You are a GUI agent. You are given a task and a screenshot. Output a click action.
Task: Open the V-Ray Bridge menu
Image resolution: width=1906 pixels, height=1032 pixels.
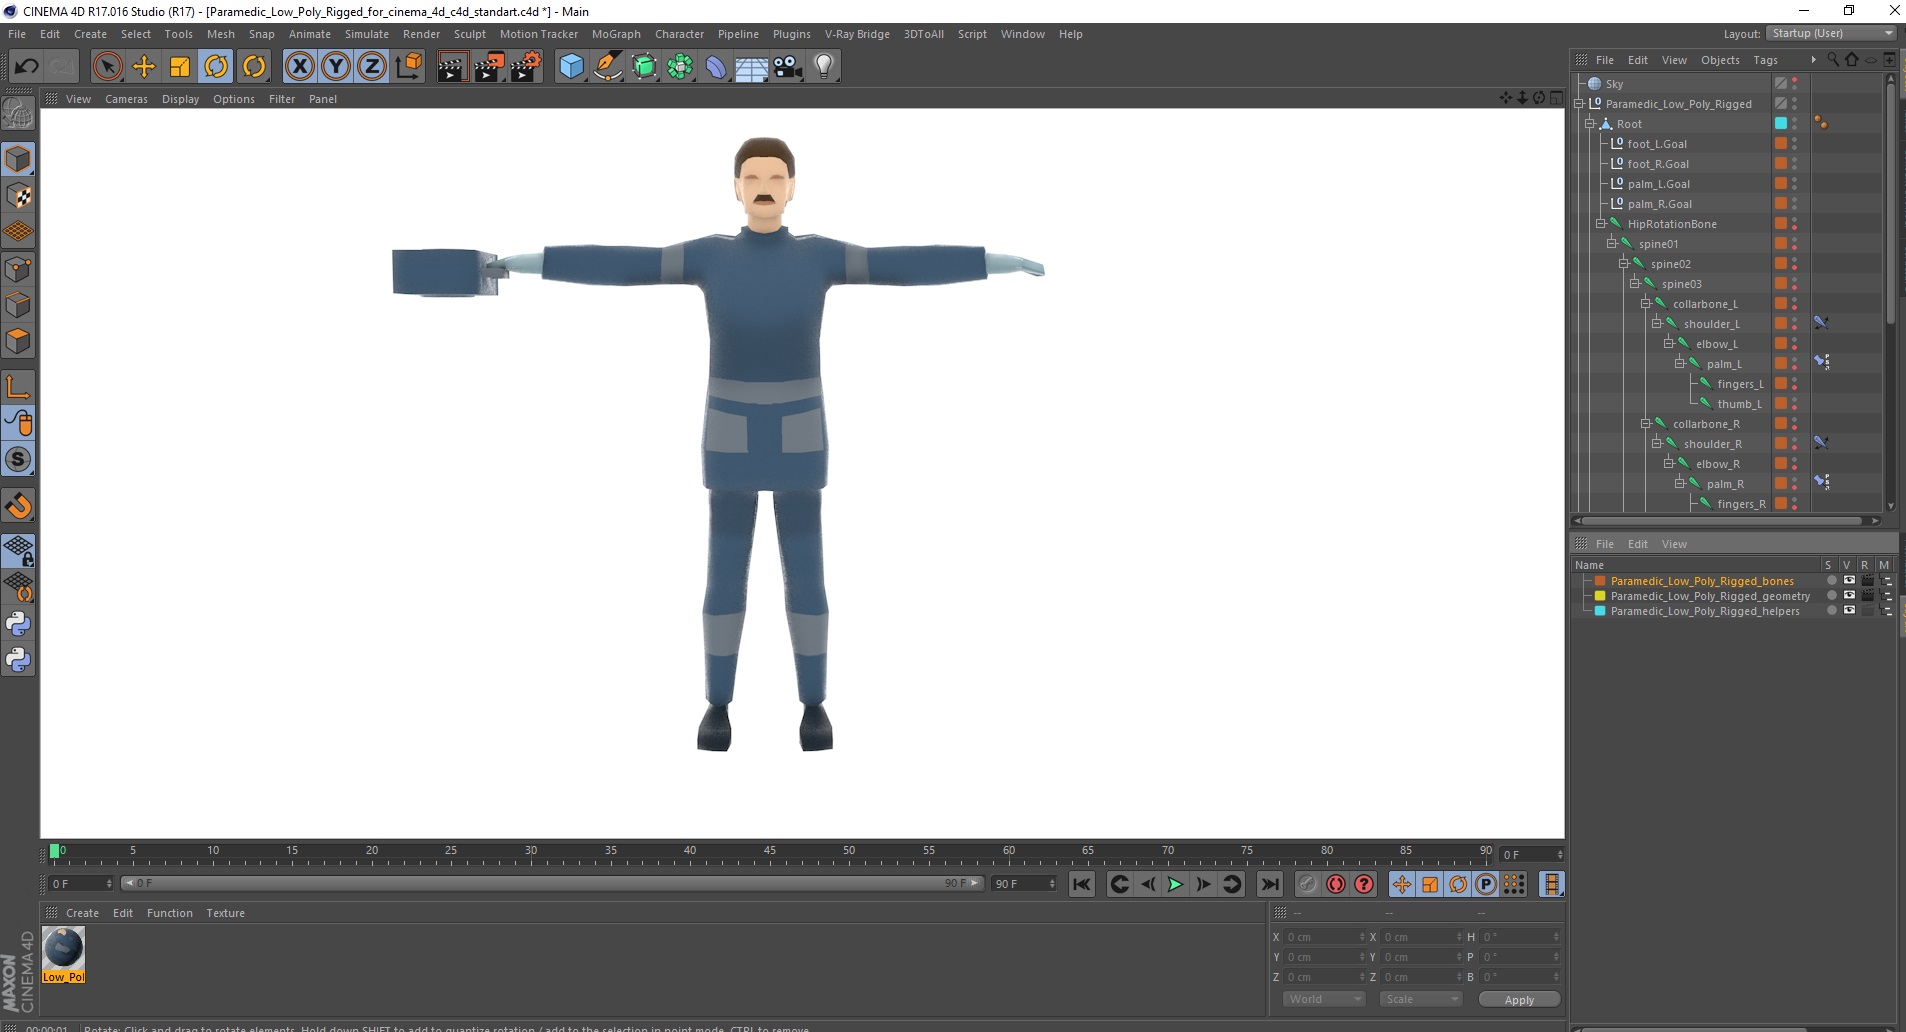point(857,34)
